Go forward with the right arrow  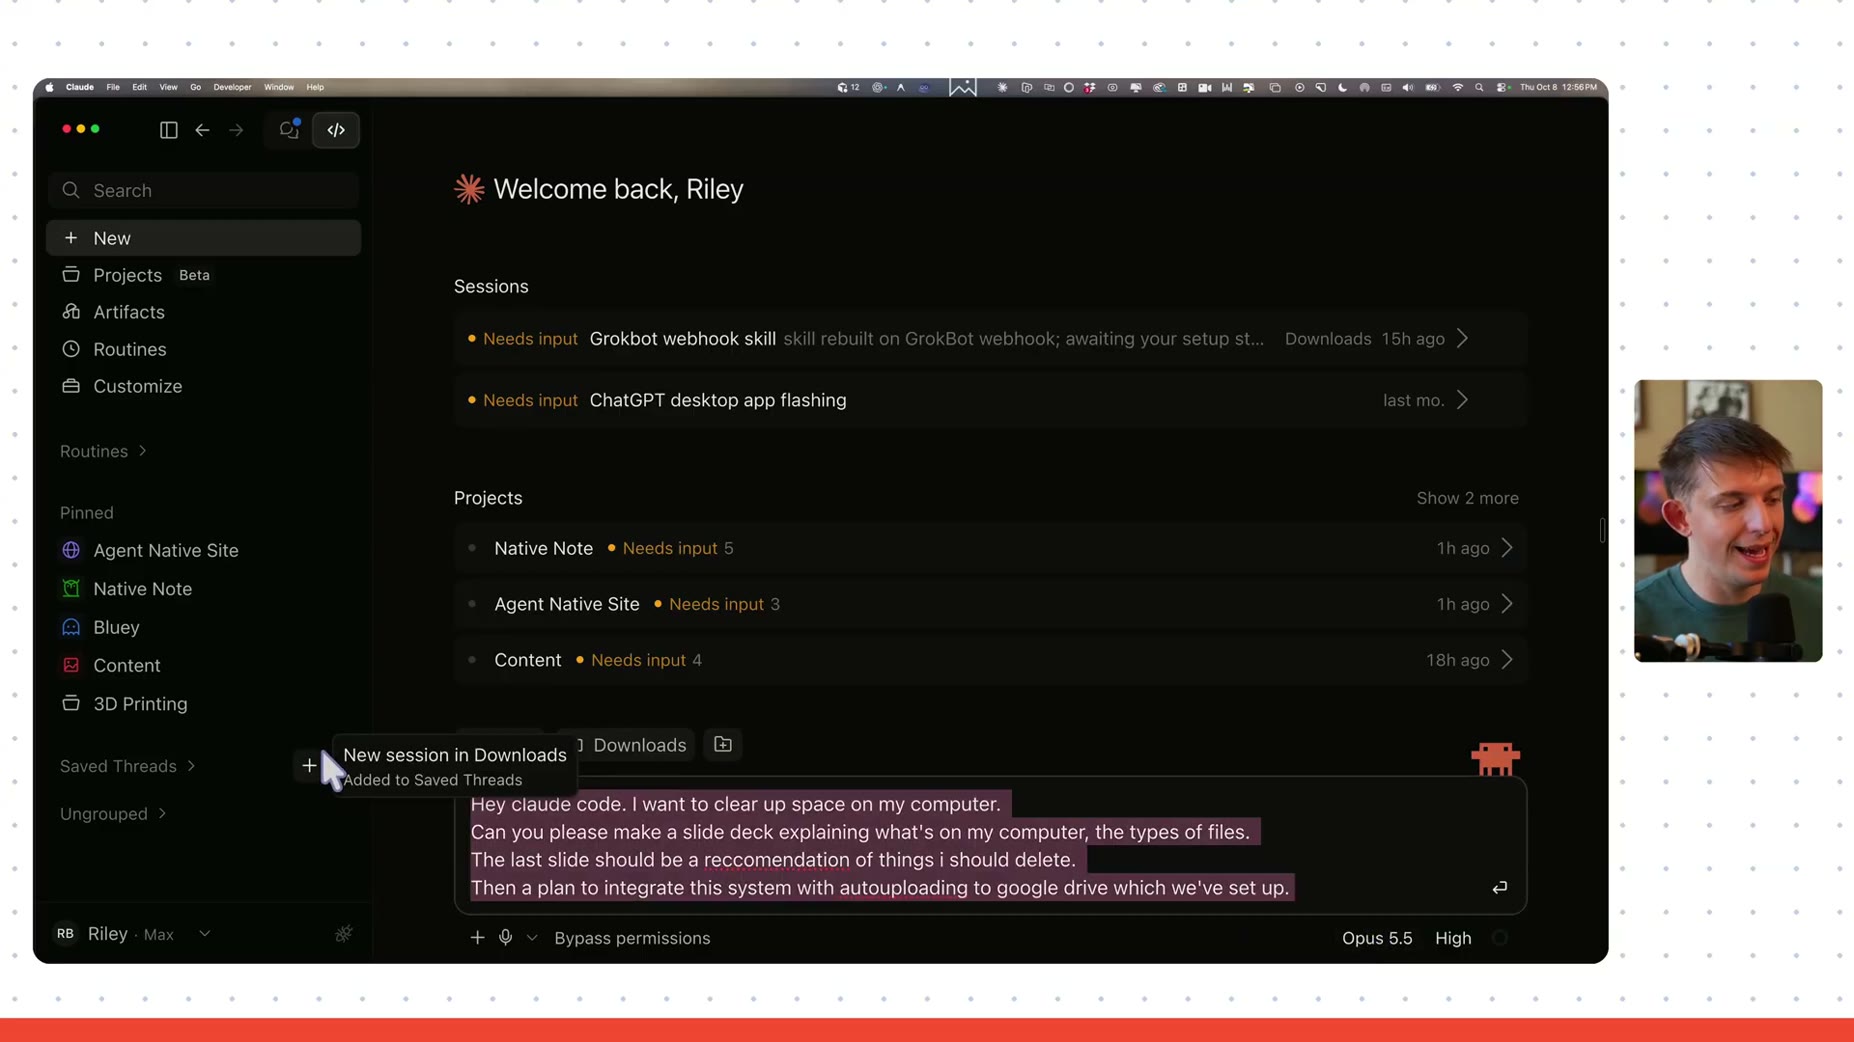coord(236,130)
